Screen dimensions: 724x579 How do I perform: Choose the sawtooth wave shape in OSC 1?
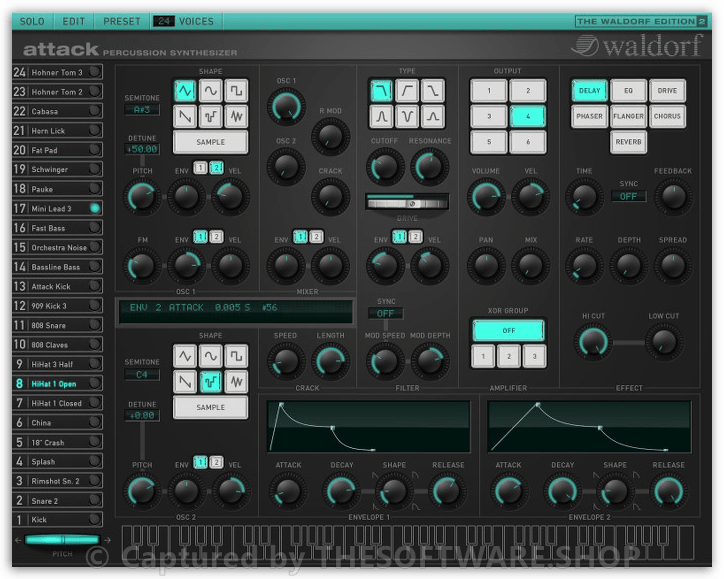pos(185,118)
